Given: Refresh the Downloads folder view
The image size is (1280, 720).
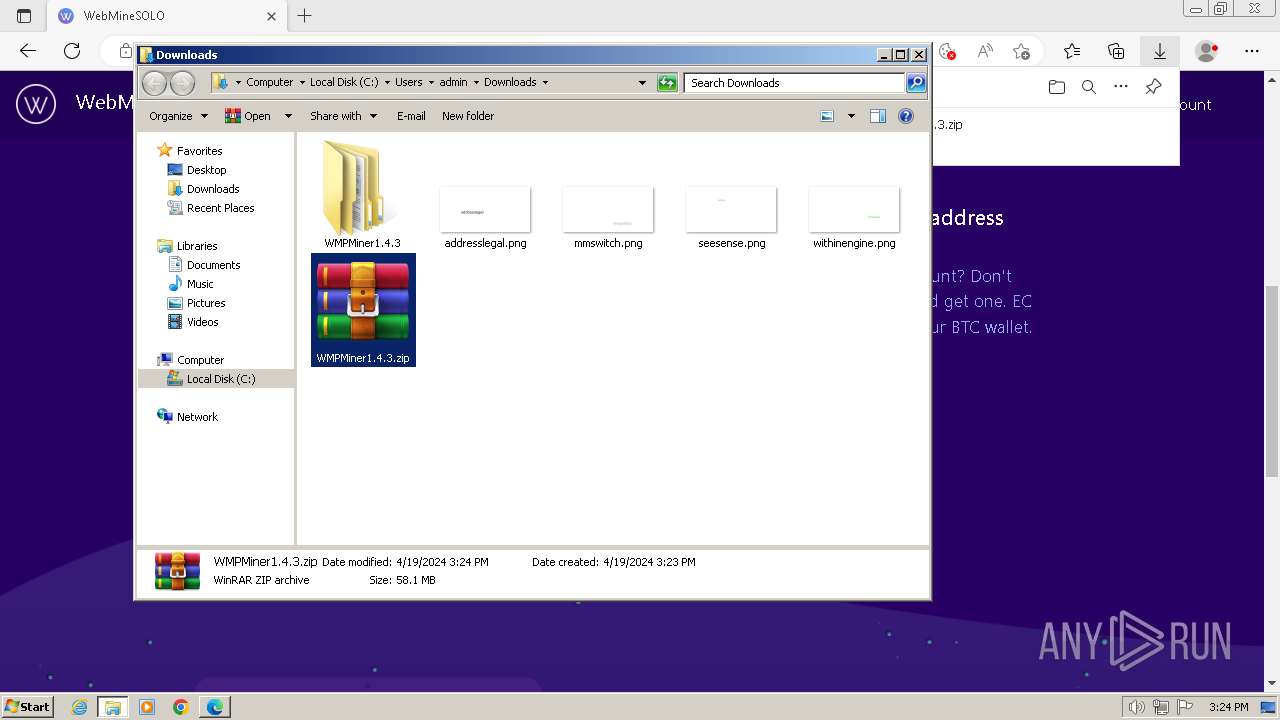Looking at the screenshot, I should point(667,83).
